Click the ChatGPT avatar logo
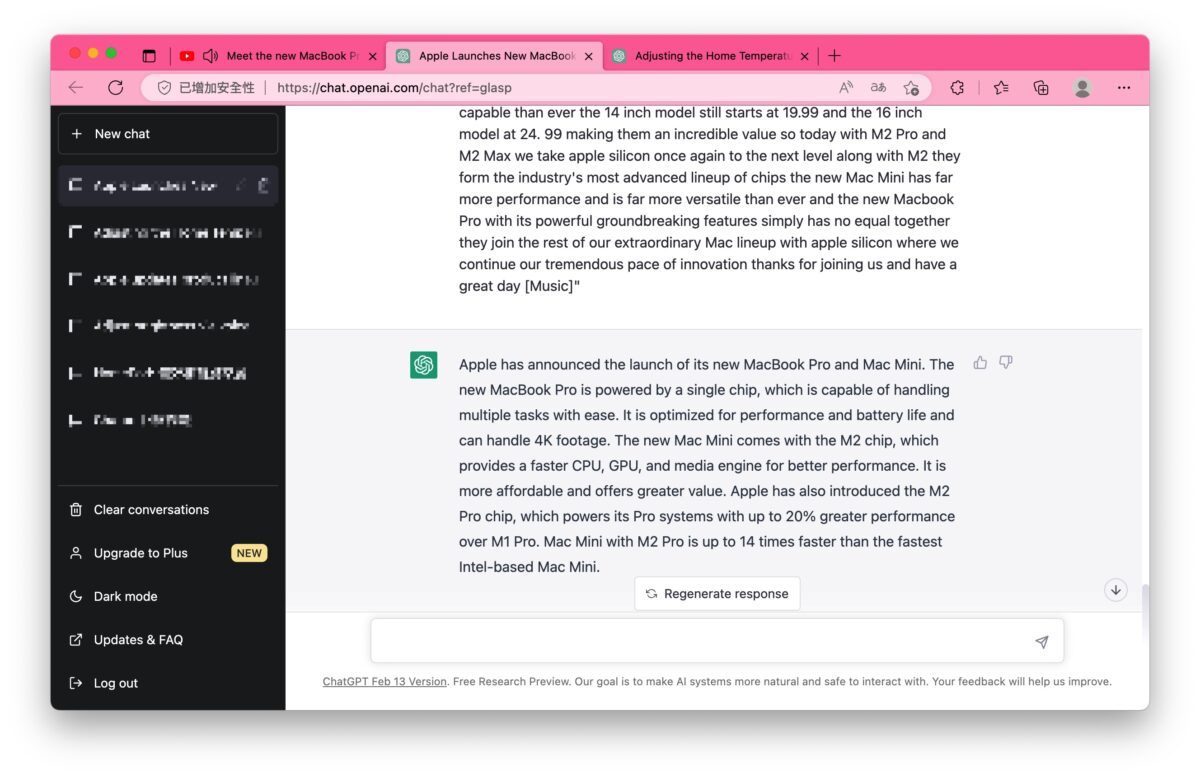 click(424, 365)
